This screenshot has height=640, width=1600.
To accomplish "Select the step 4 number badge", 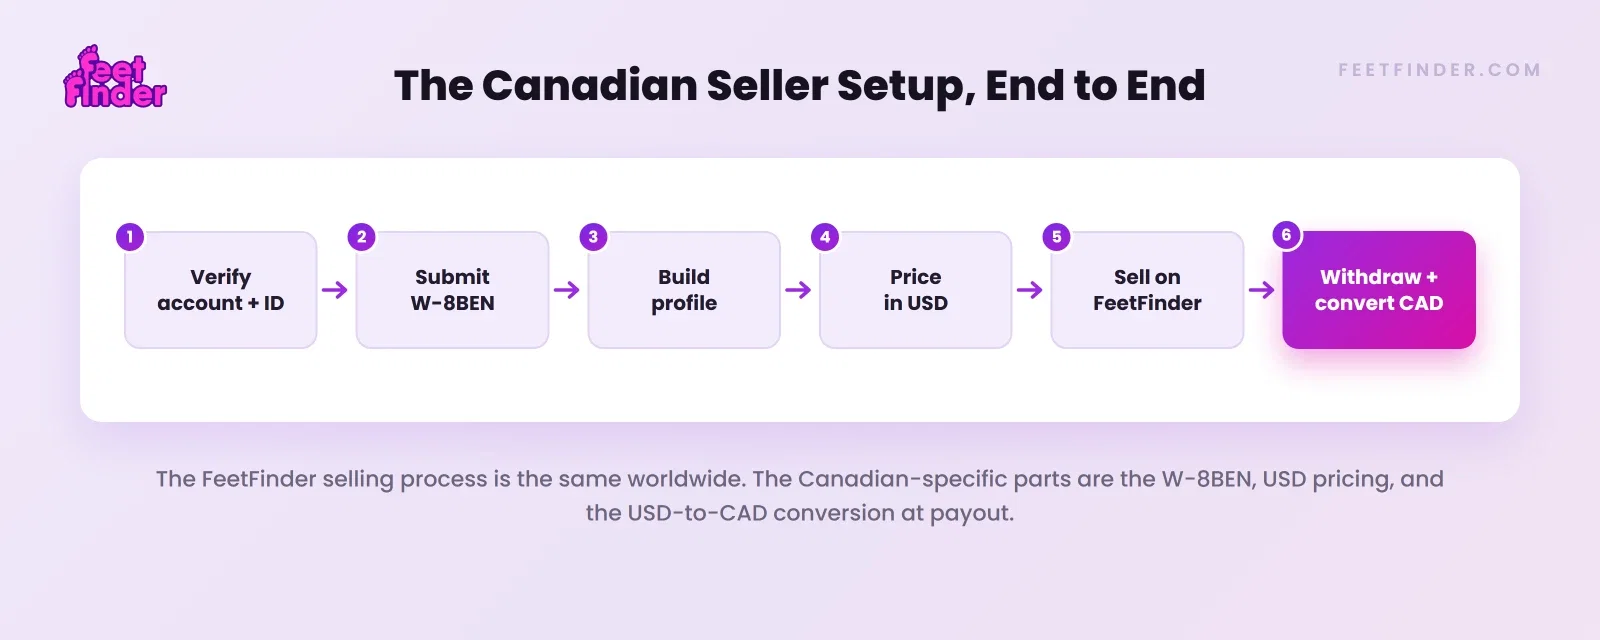I will pos(825,237).
